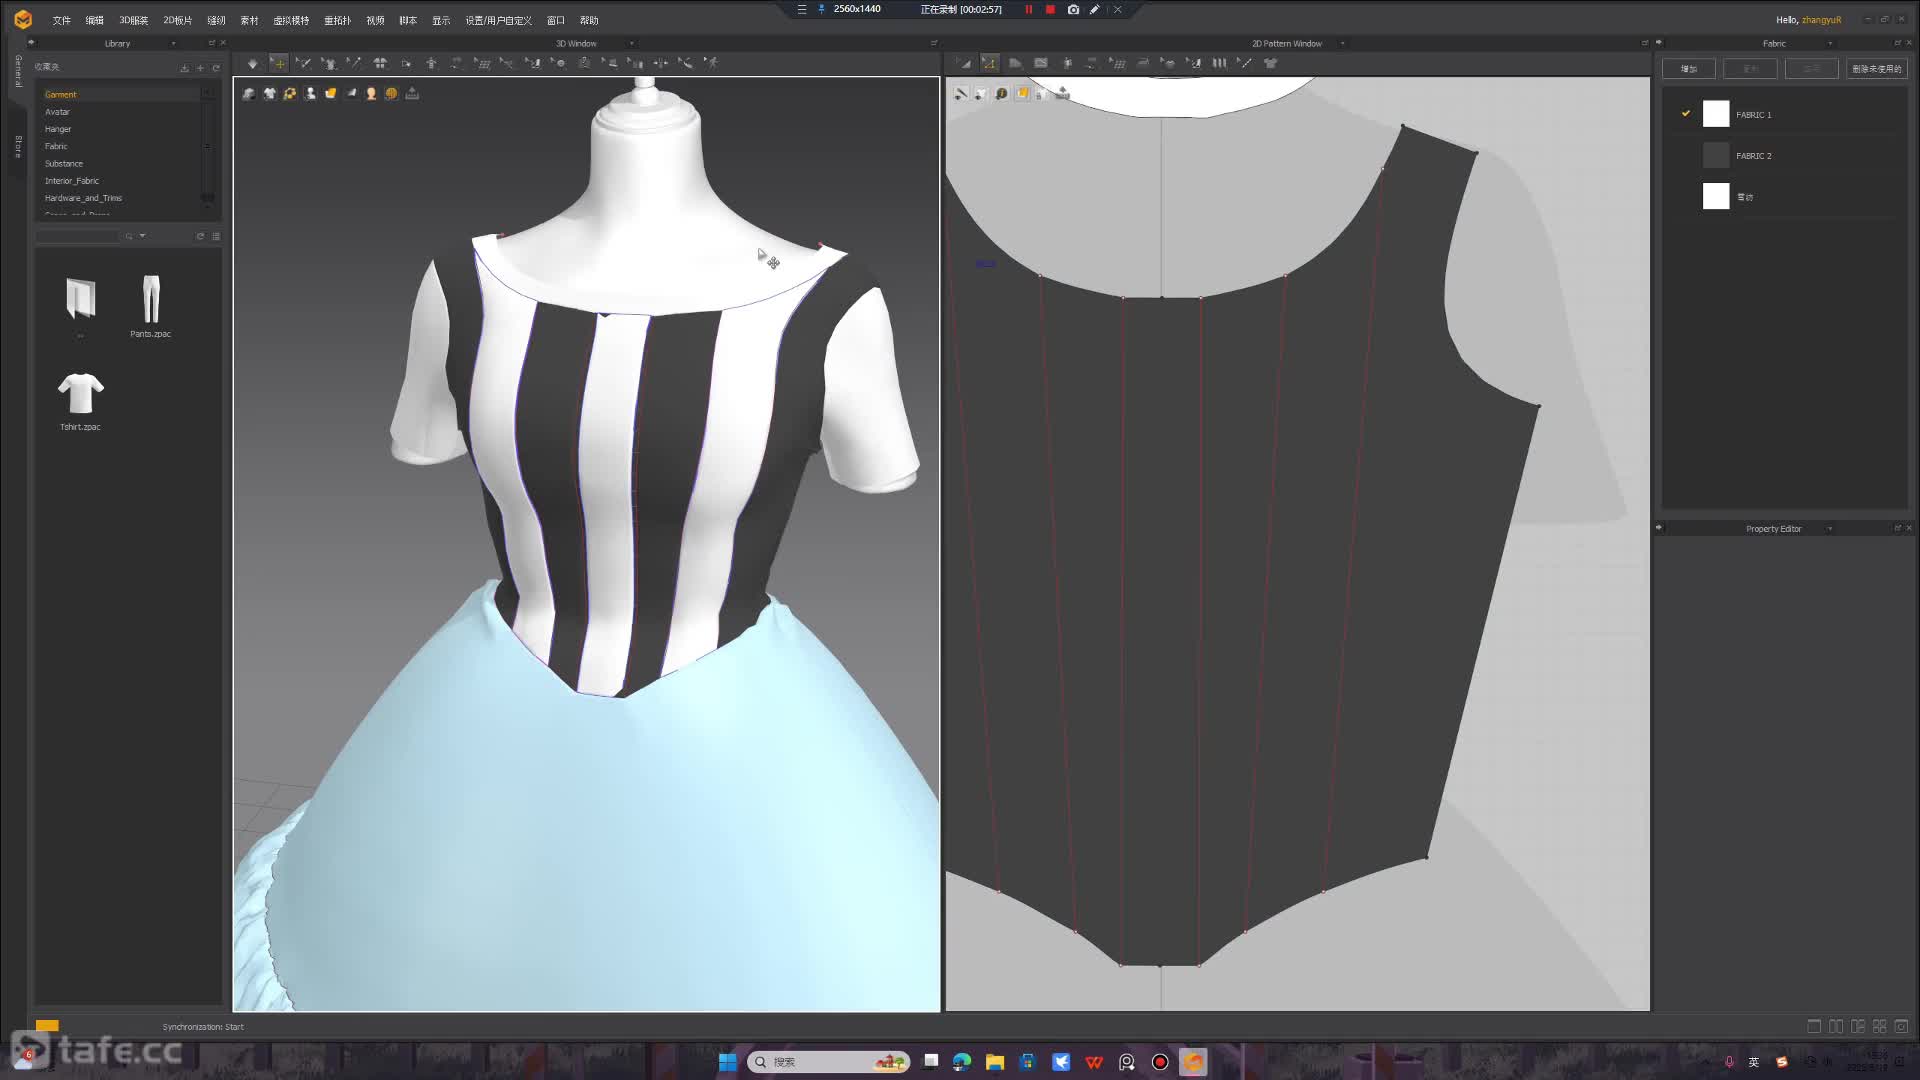Open File Explorer from the taskbar
This screenshot has height=1080, width=1920.
tap(994, 1062)
